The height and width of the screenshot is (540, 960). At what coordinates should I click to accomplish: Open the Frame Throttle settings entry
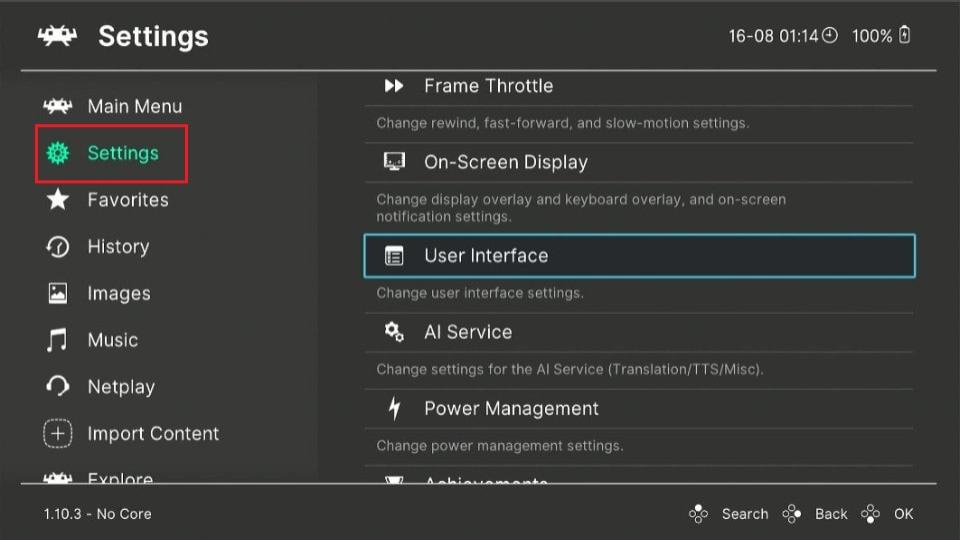[x=639, y=86]
